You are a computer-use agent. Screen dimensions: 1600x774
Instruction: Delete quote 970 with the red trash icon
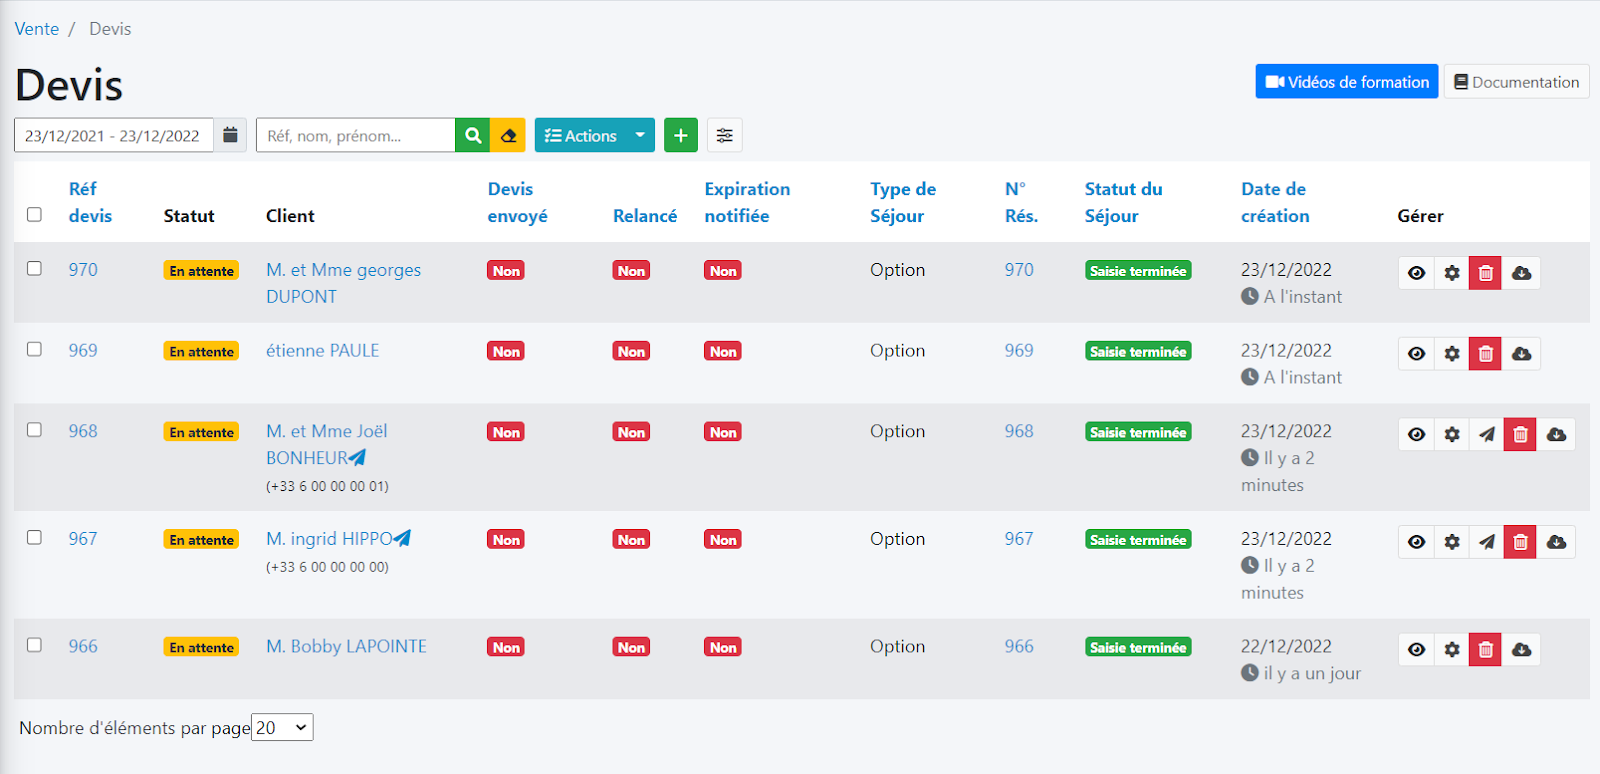pyautogui.click(x=1485, y=273)
